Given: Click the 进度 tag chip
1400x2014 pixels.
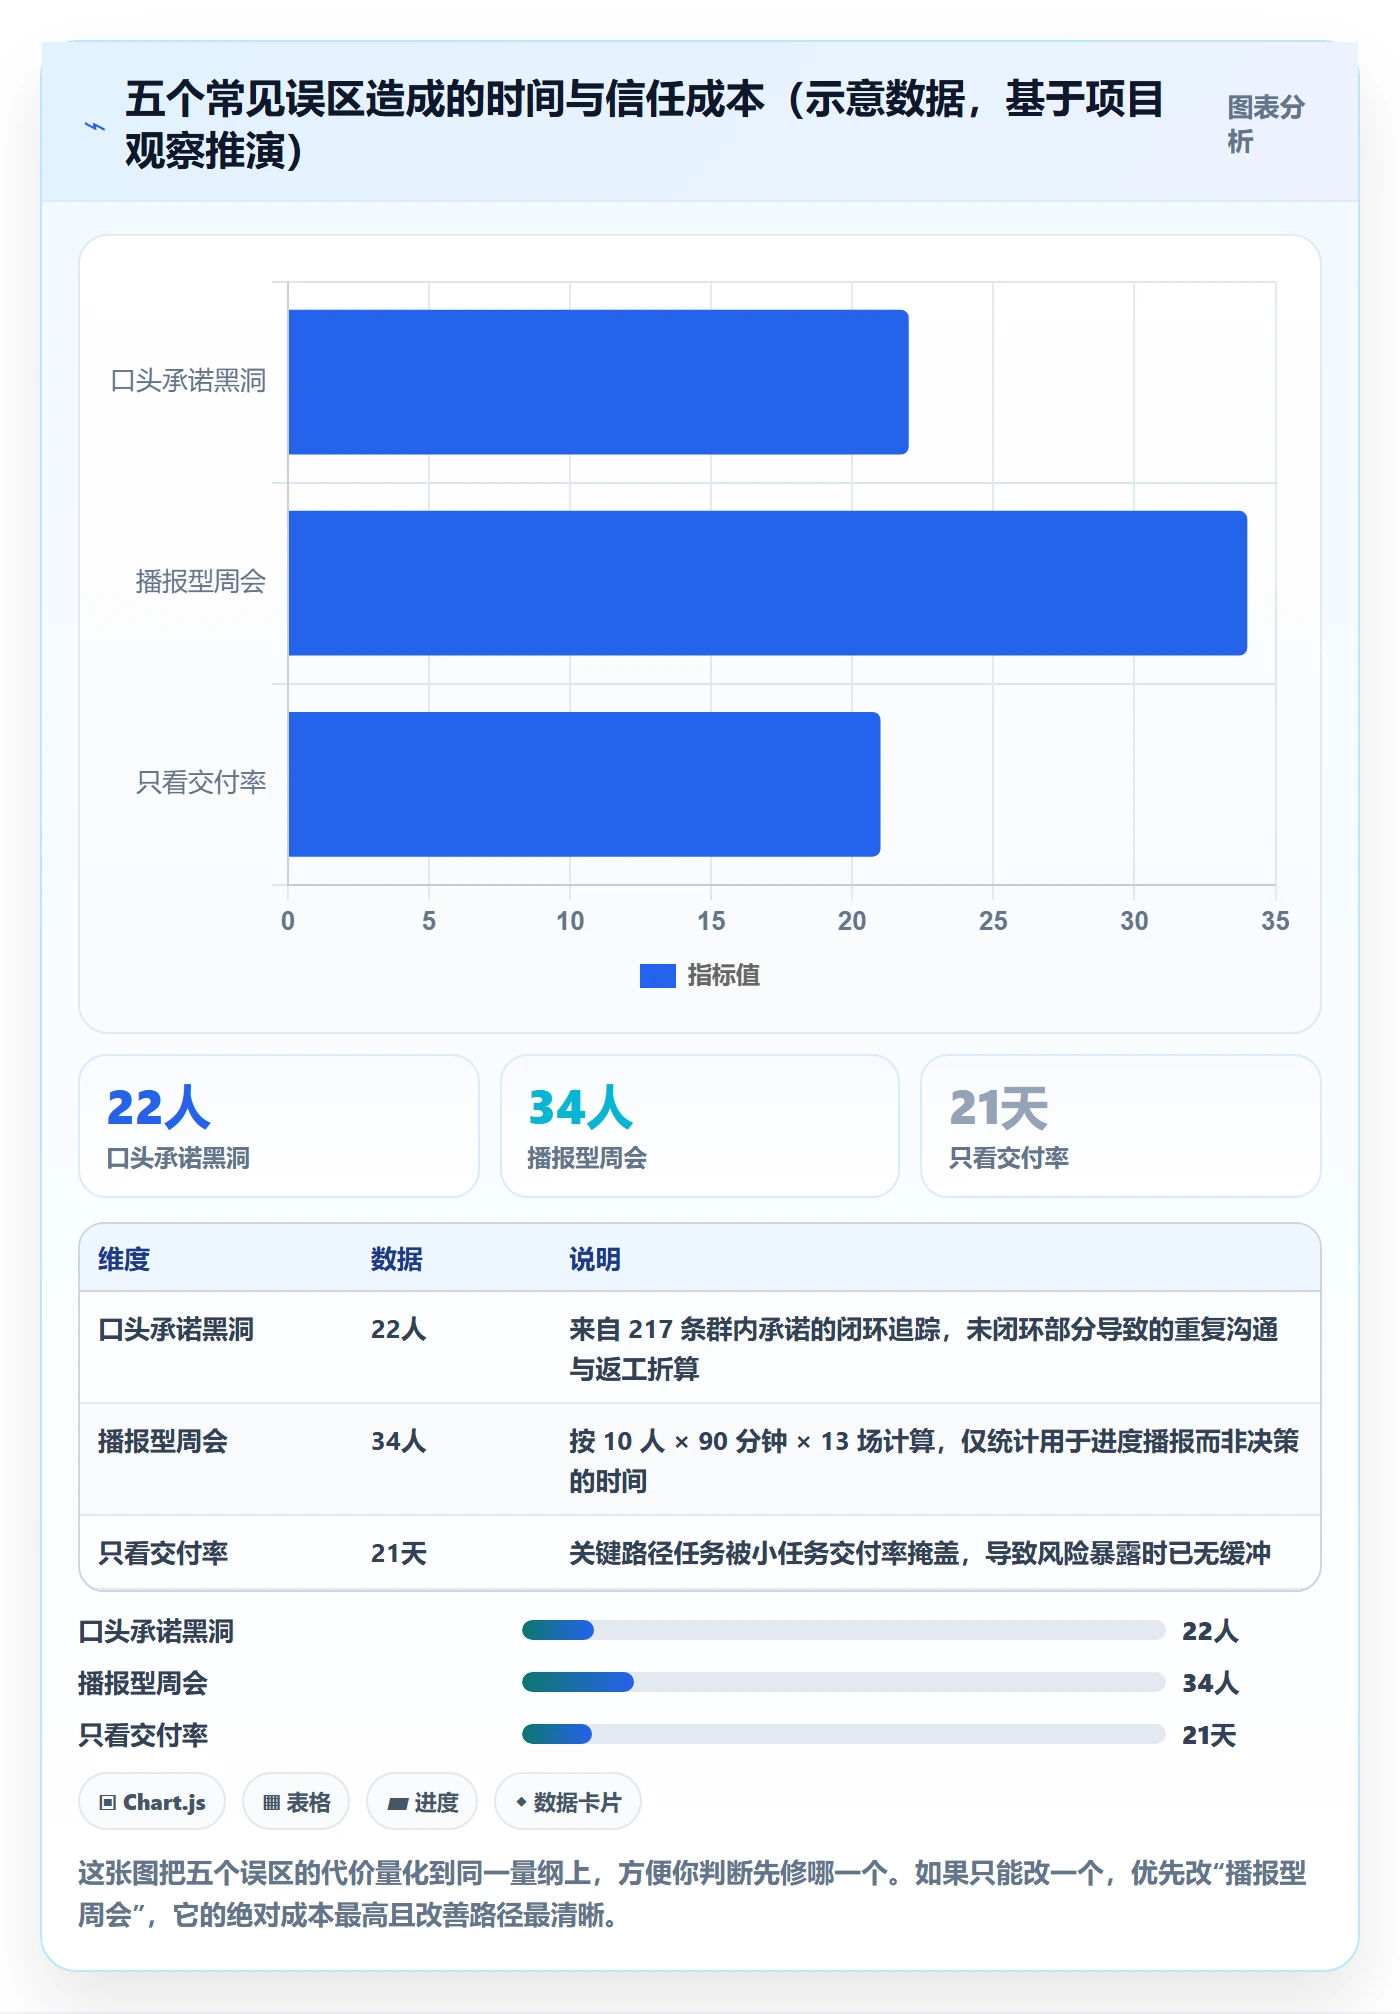Looking at the screenshot, I should tap(422, 1802).
